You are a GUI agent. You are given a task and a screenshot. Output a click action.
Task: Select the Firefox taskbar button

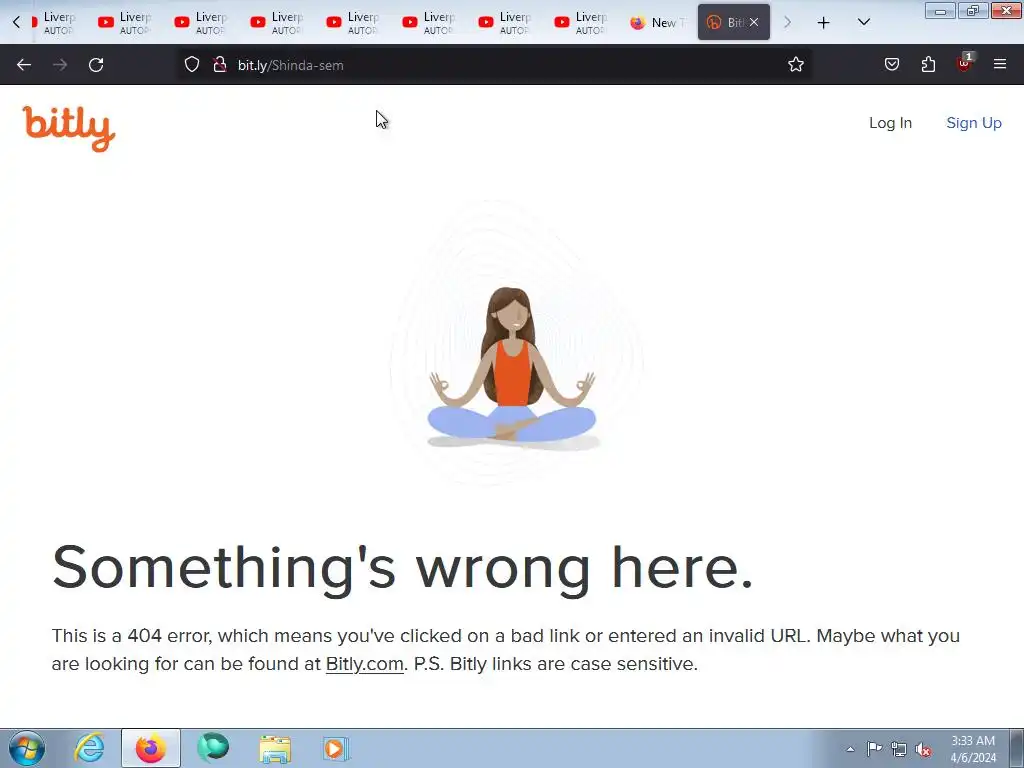point(151,748)
